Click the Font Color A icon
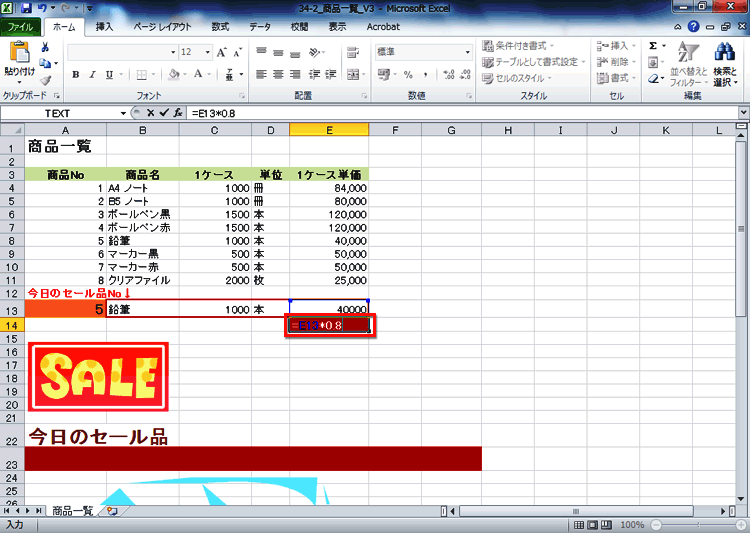This screenshot has height=533, width=750. click(x=198, y=75)
